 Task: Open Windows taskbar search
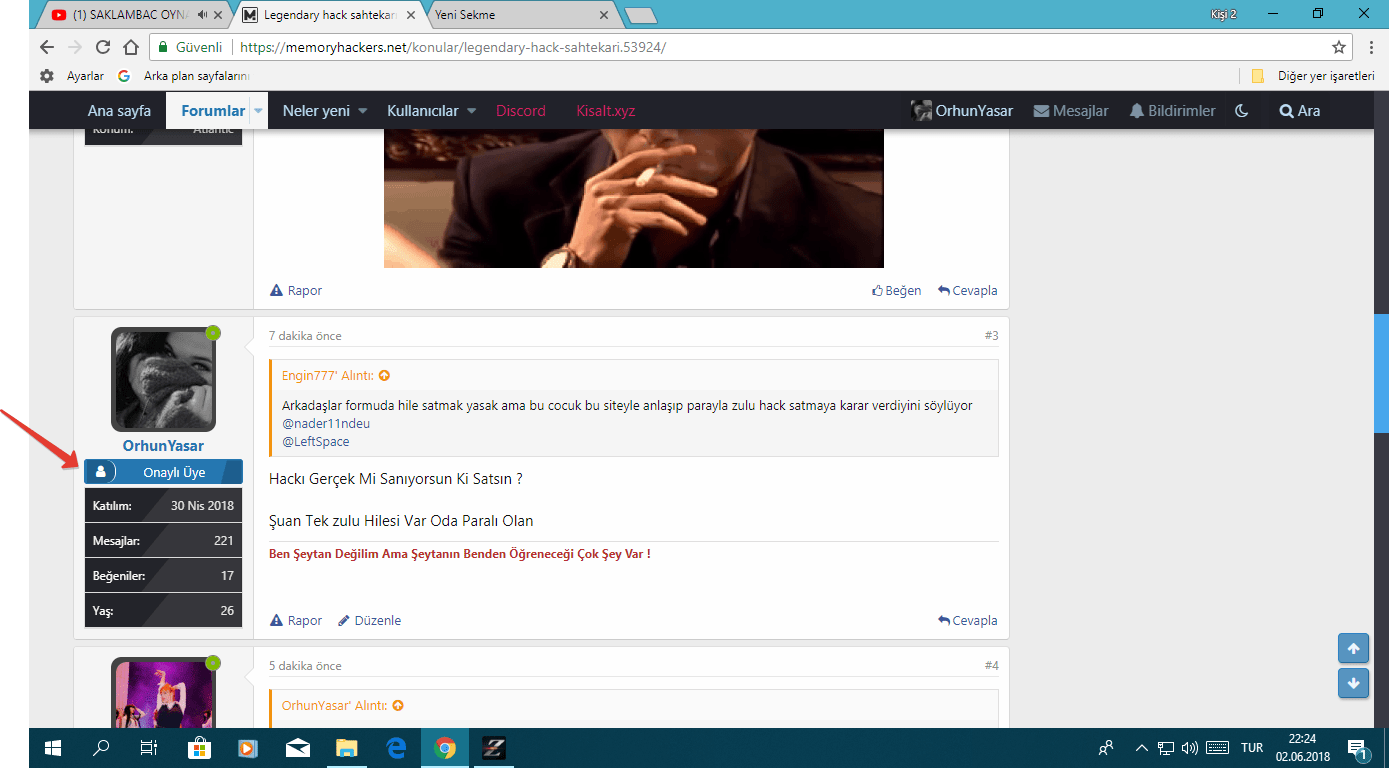point(101,748)
